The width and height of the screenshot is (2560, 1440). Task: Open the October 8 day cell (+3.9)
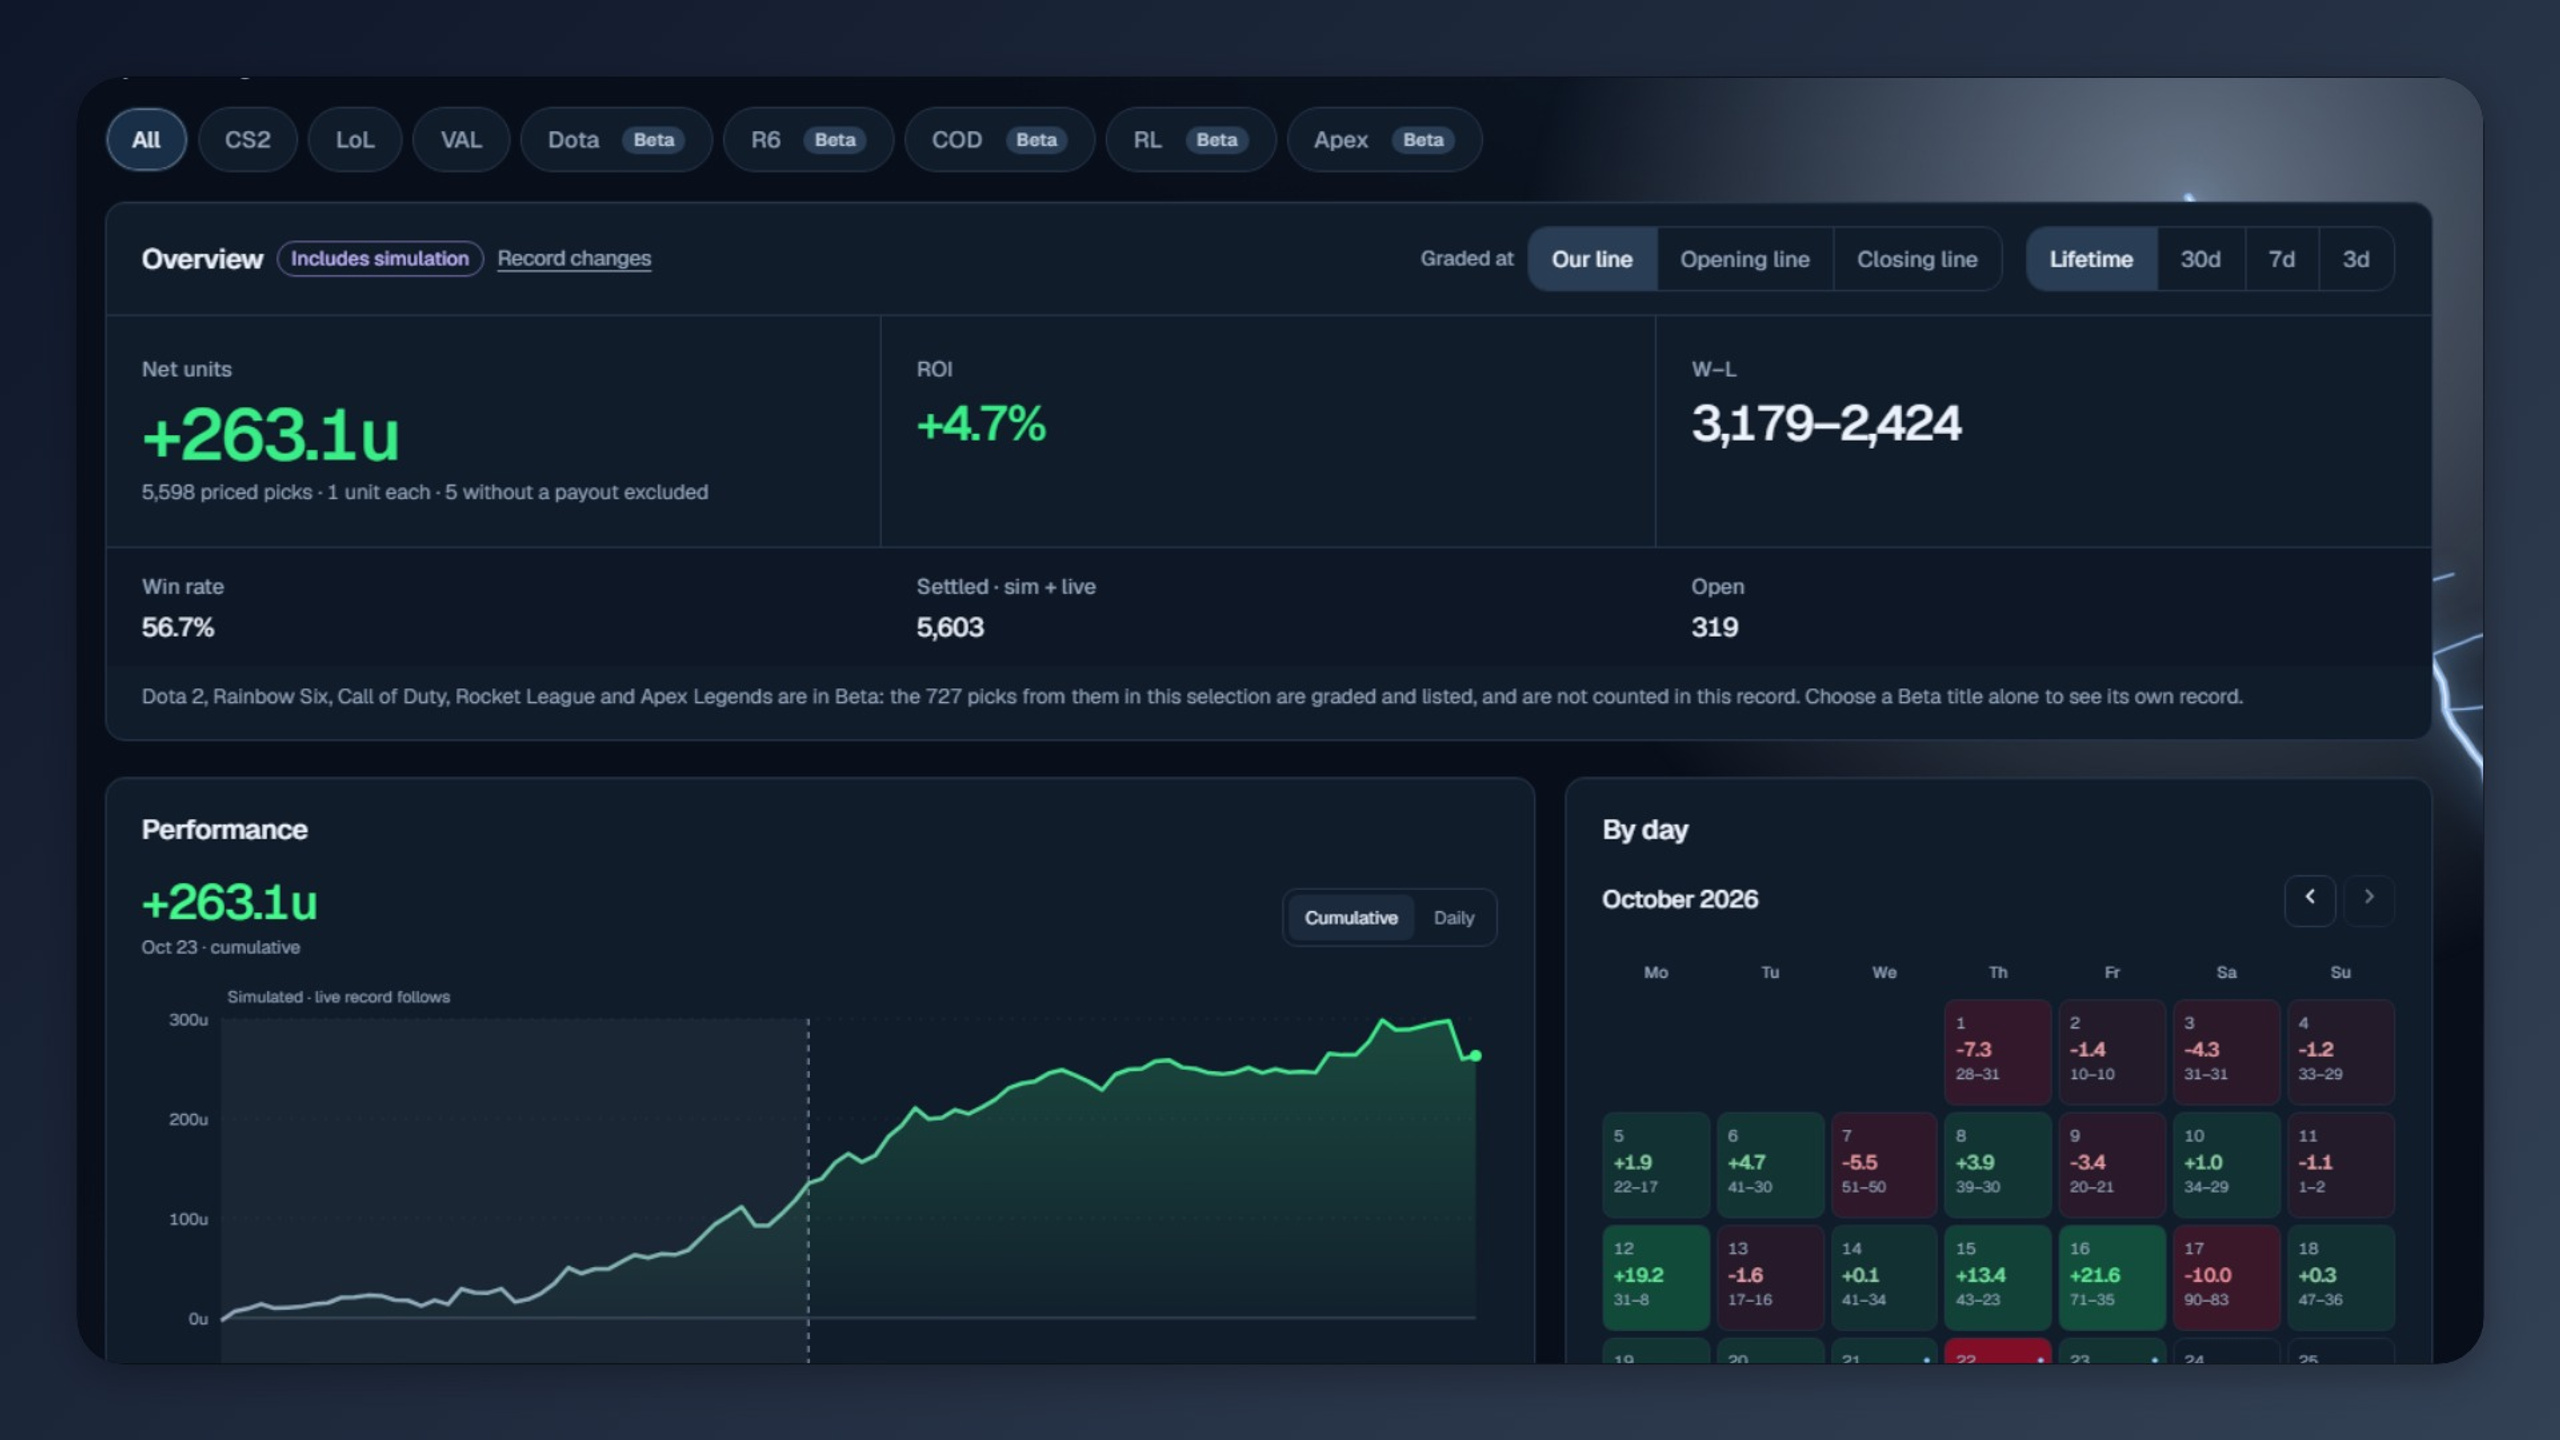1998,1164
